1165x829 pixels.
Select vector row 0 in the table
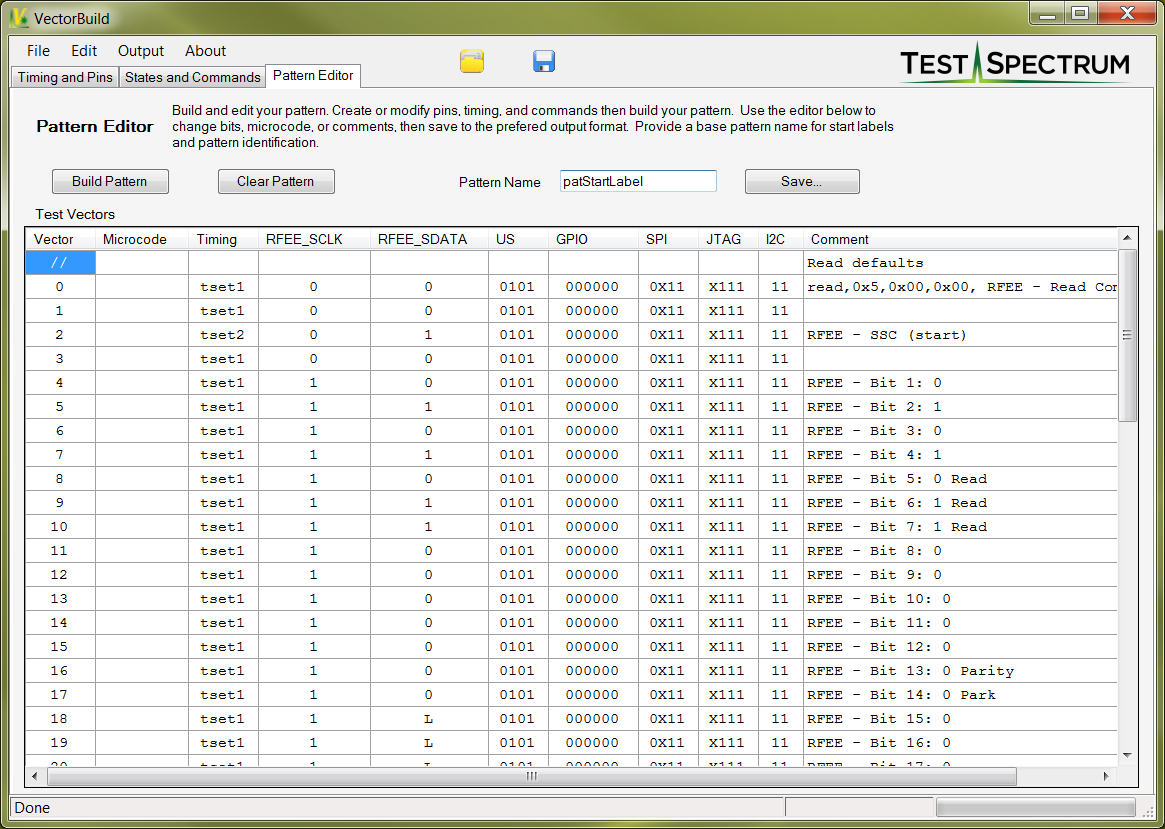coord(60,286)
